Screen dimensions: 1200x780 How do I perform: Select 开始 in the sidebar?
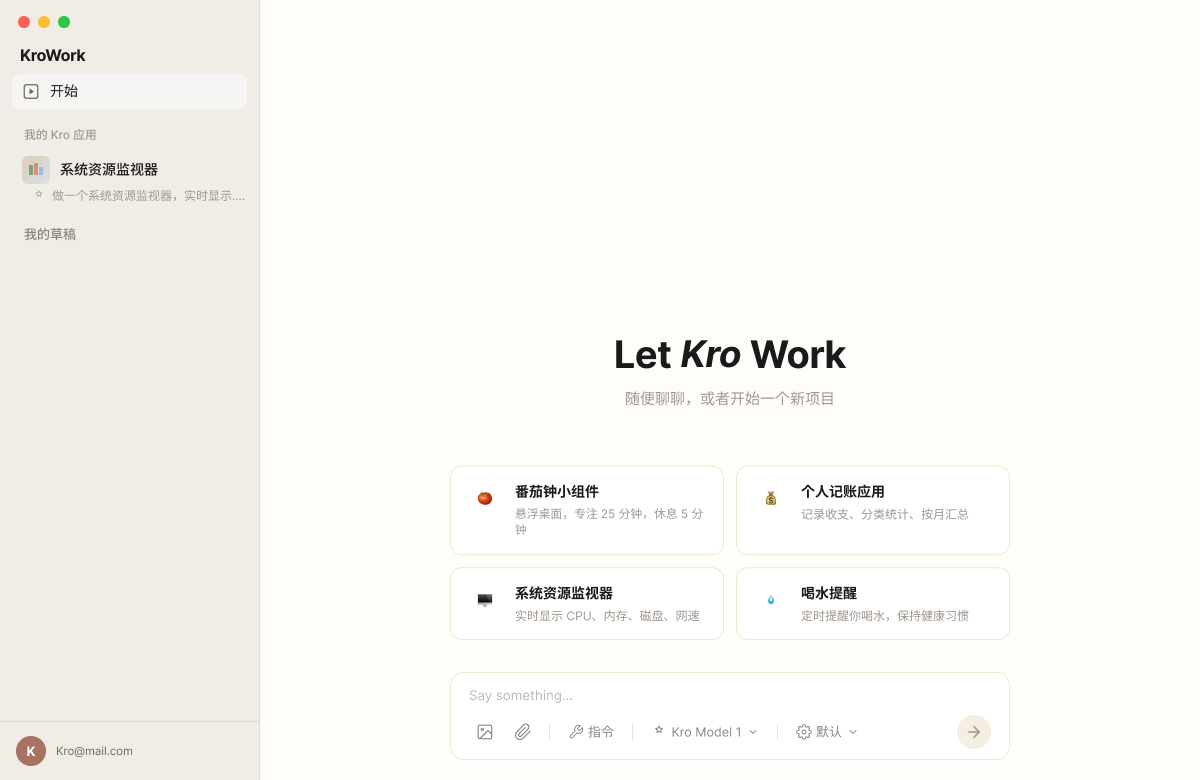[x=63, y=91]
